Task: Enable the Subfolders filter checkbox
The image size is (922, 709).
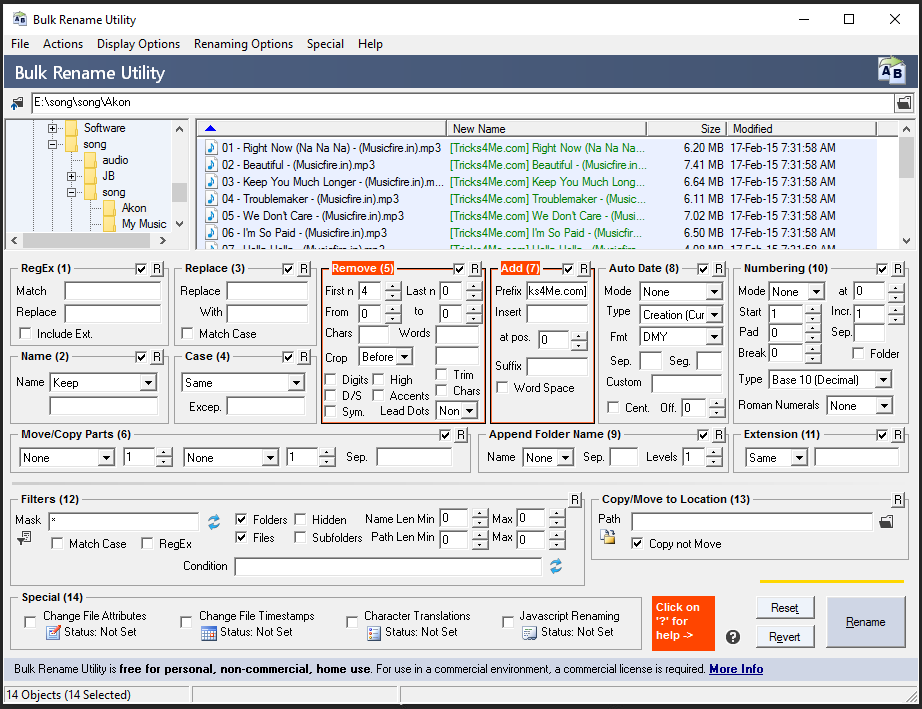Action: [x=300, y=537]
